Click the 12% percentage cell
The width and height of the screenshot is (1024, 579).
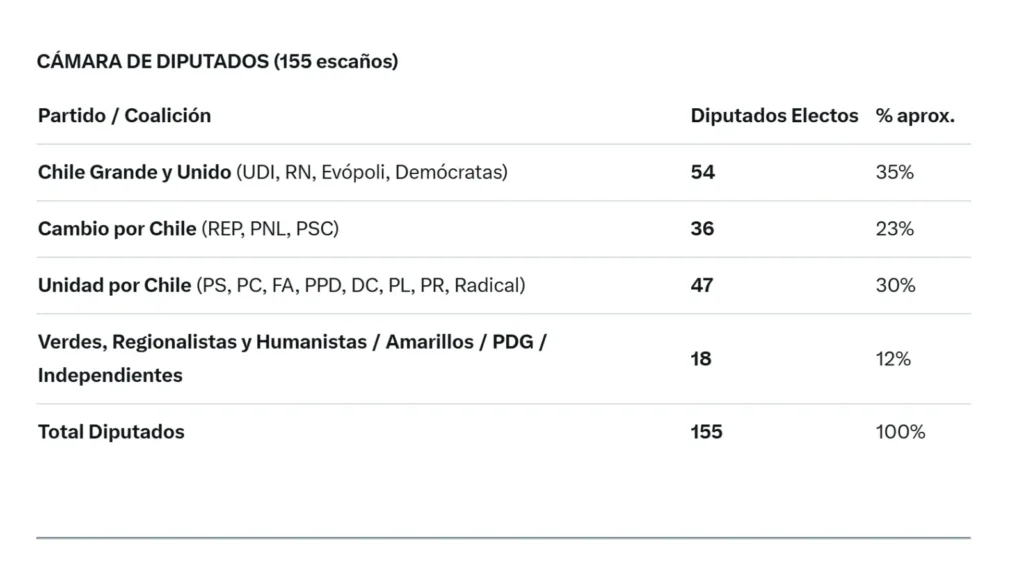pyautogui.click(x=893, y=359)
